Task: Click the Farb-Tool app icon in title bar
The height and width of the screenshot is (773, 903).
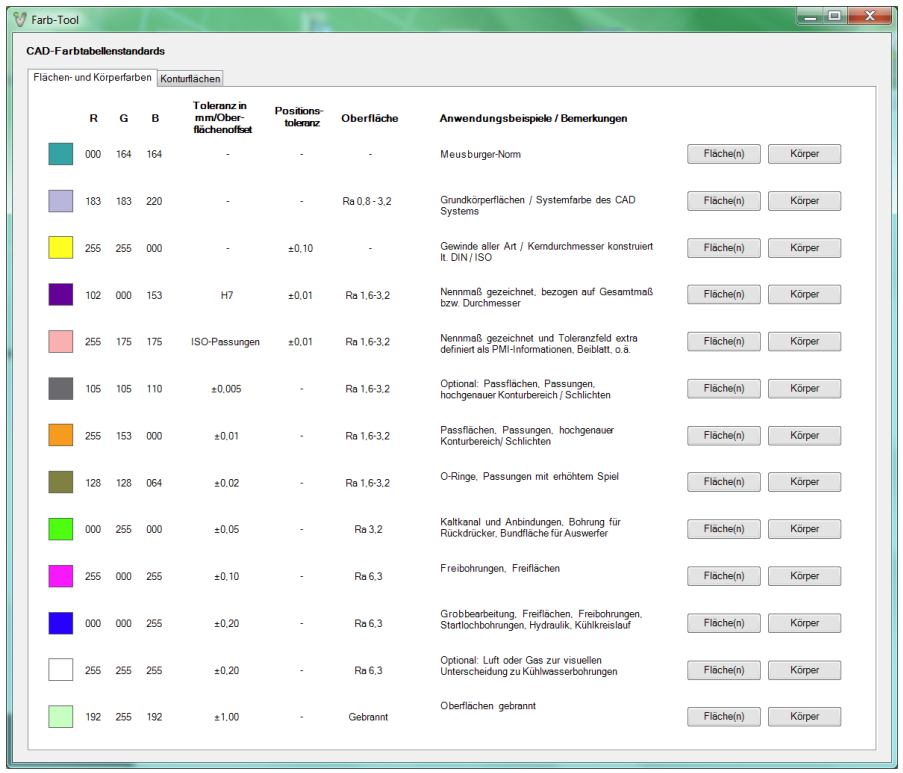Action: pyautogui.click(x=19, y=19)
